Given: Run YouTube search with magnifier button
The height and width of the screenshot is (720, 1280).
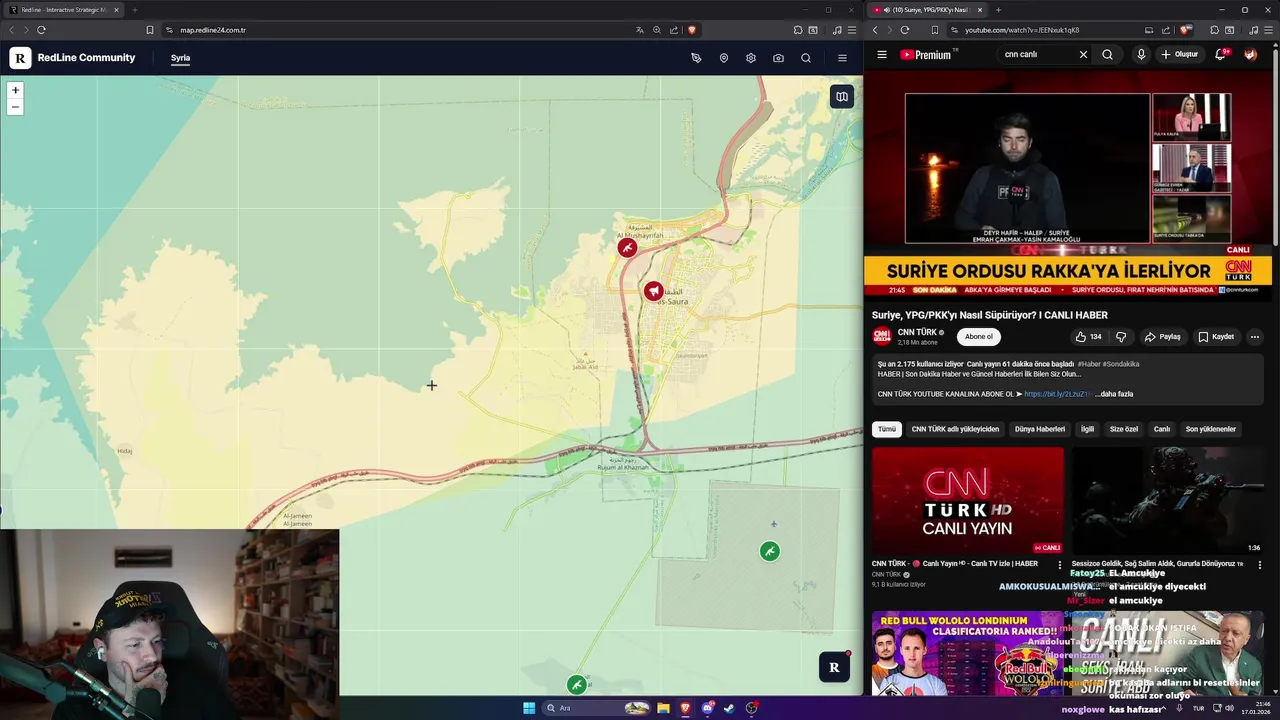Looking at the screenshot, I should 1107,55.
